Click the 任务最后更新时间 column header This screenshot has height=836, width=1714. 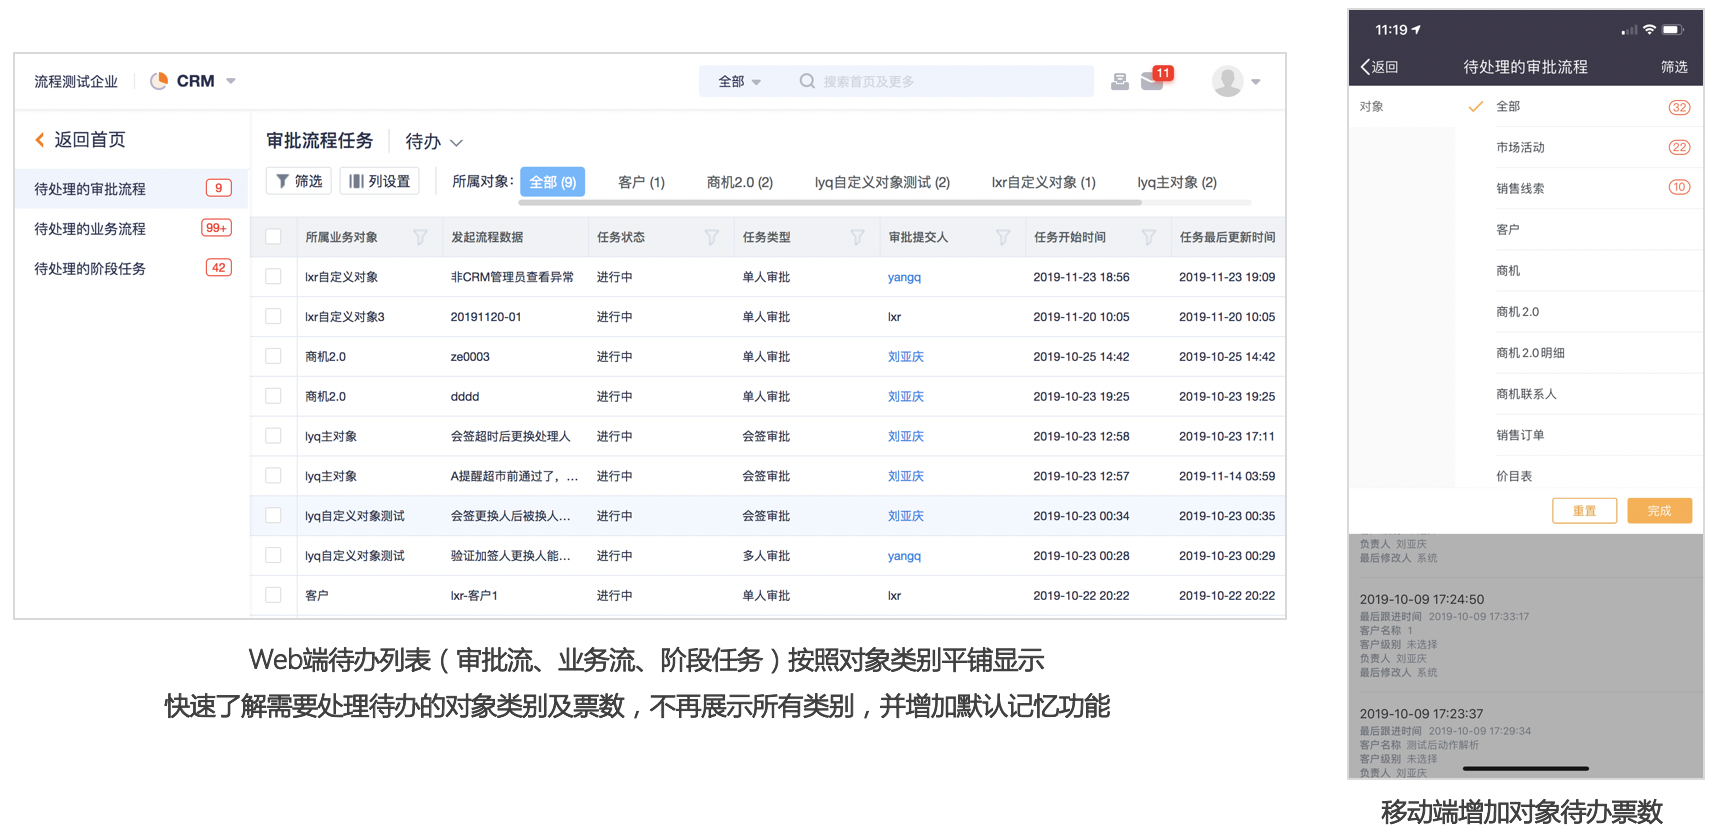1227,237
